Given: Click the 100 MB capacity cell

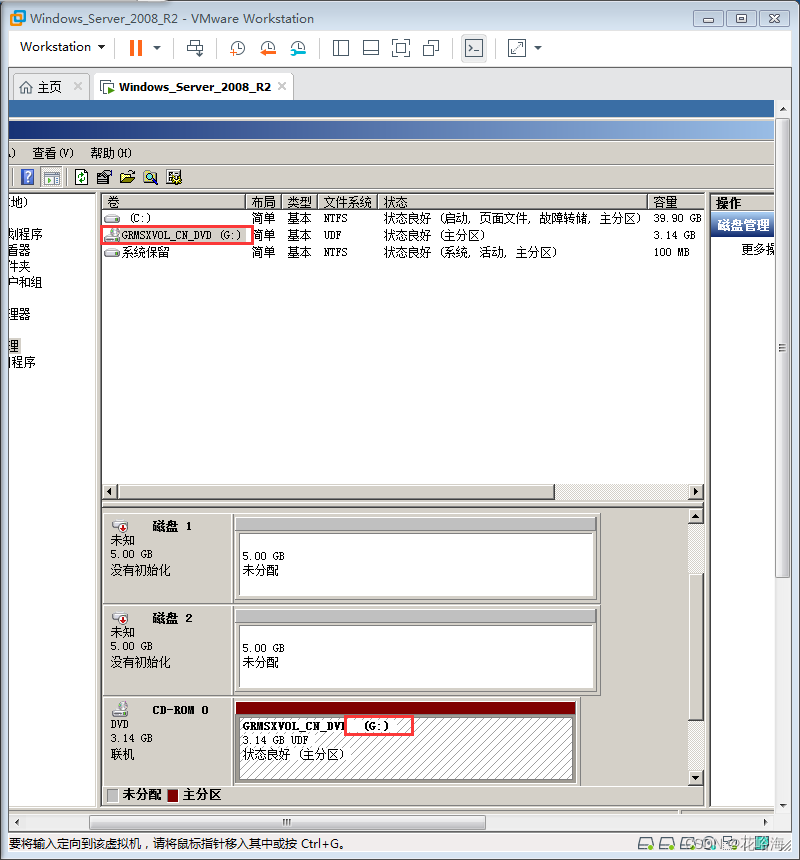Looking at the screenshot, I should (672, 252).
